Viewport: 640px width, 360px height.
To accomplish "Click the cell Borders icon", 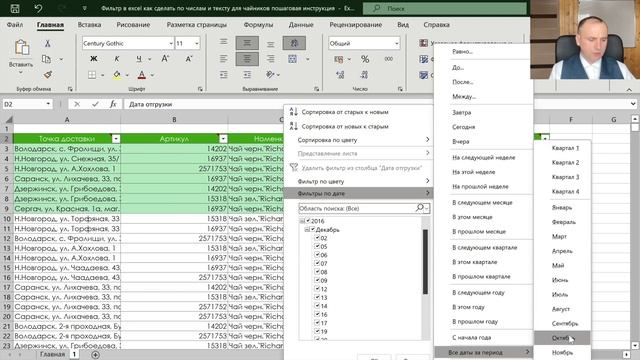I will (x=92, y=75).
